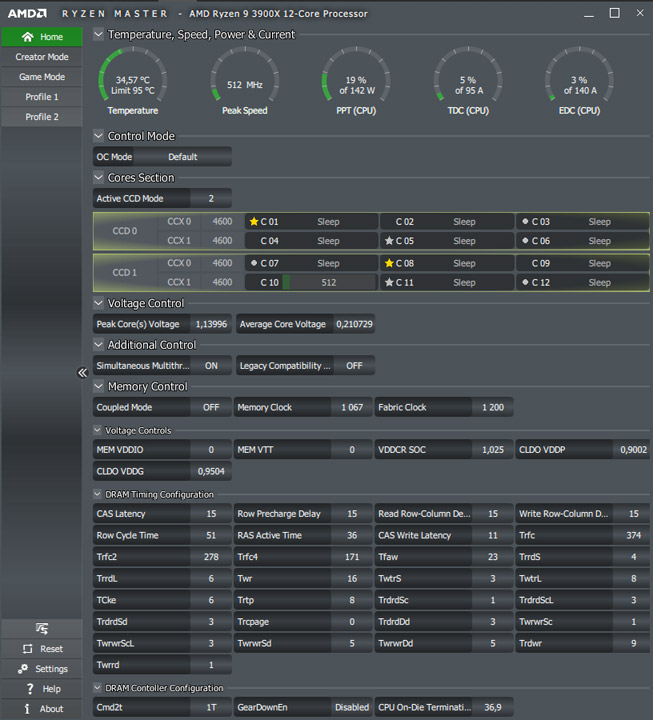Click the dot marker on core C 12
653x720 pixels.
point(525,282)
